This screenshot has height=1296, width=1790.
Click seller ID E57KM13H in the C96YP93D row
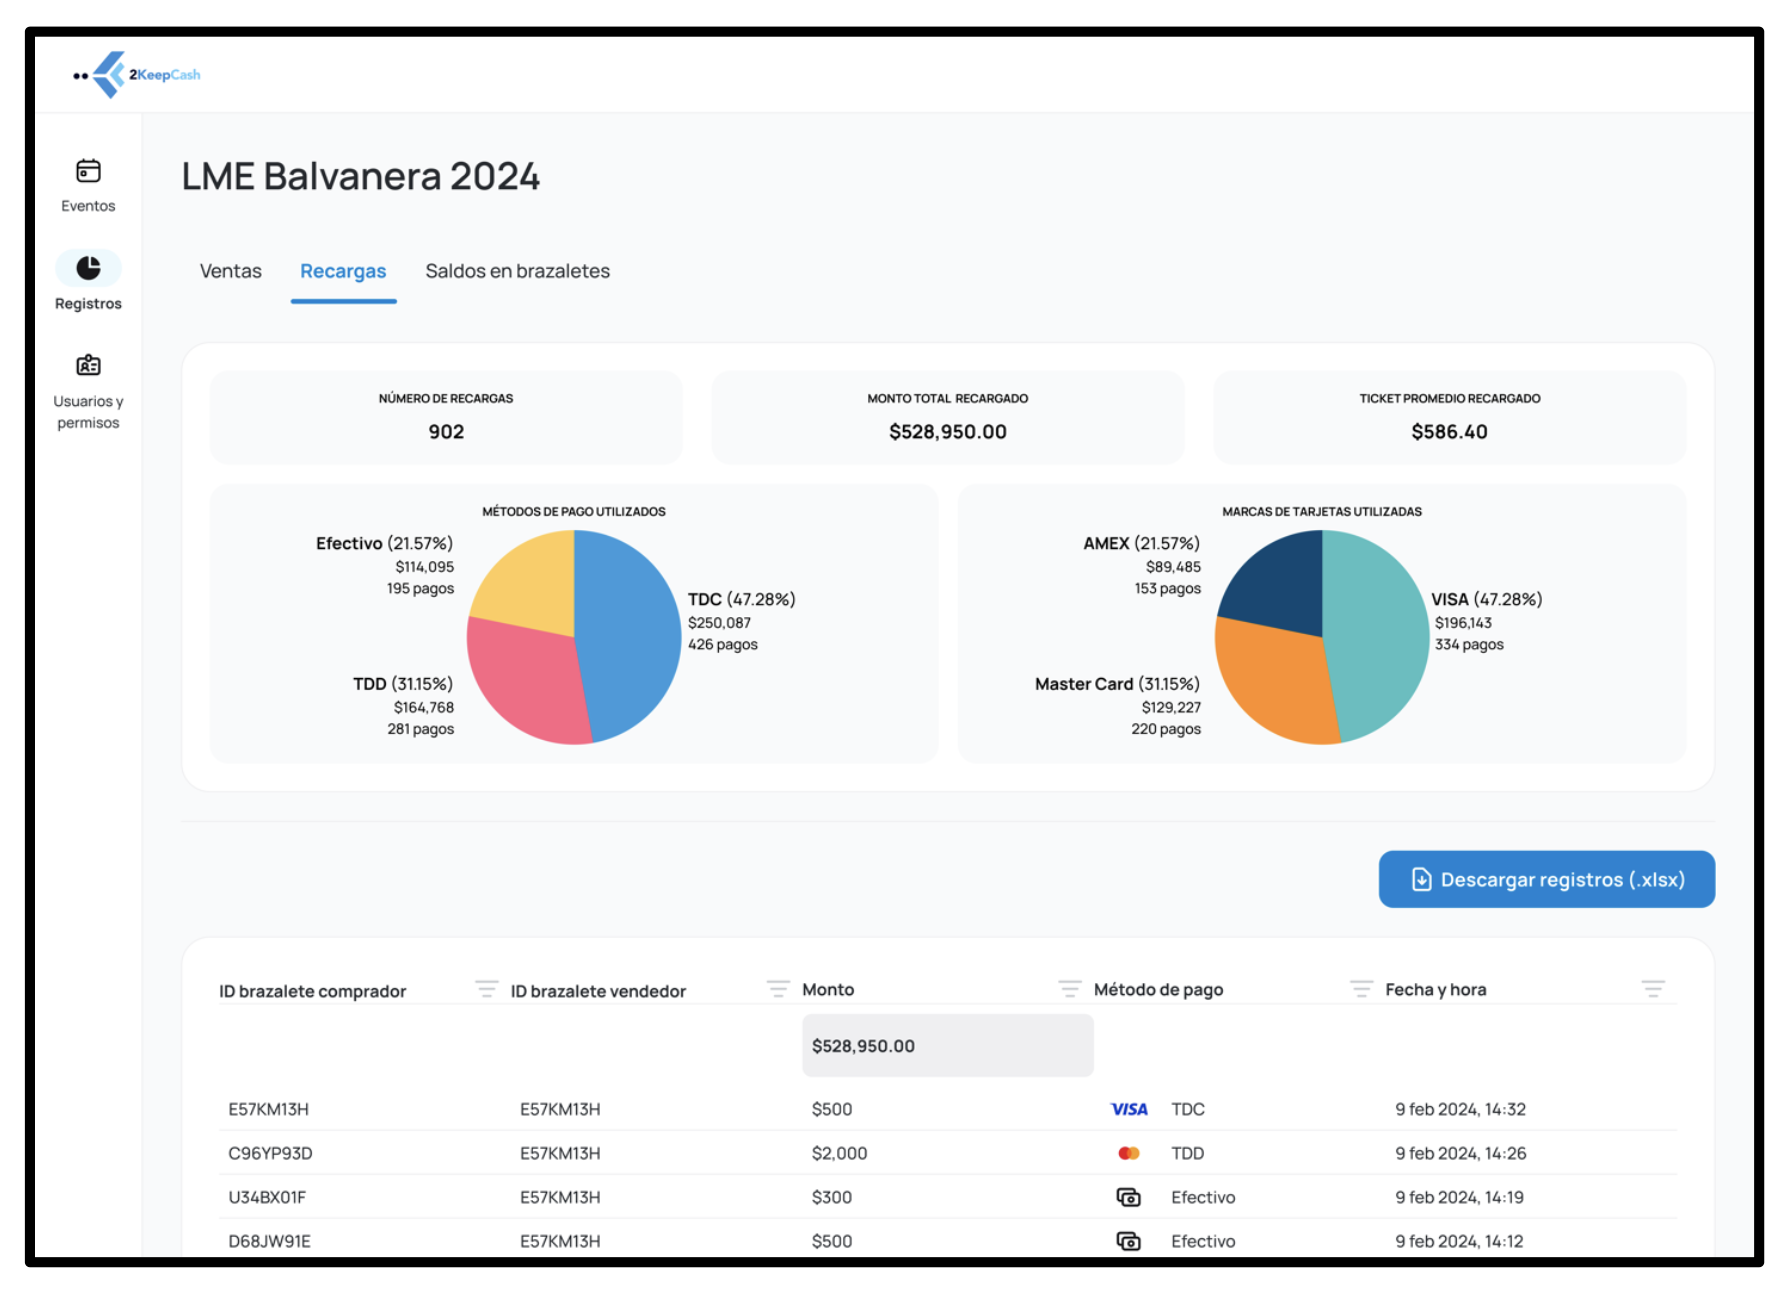560,1153
